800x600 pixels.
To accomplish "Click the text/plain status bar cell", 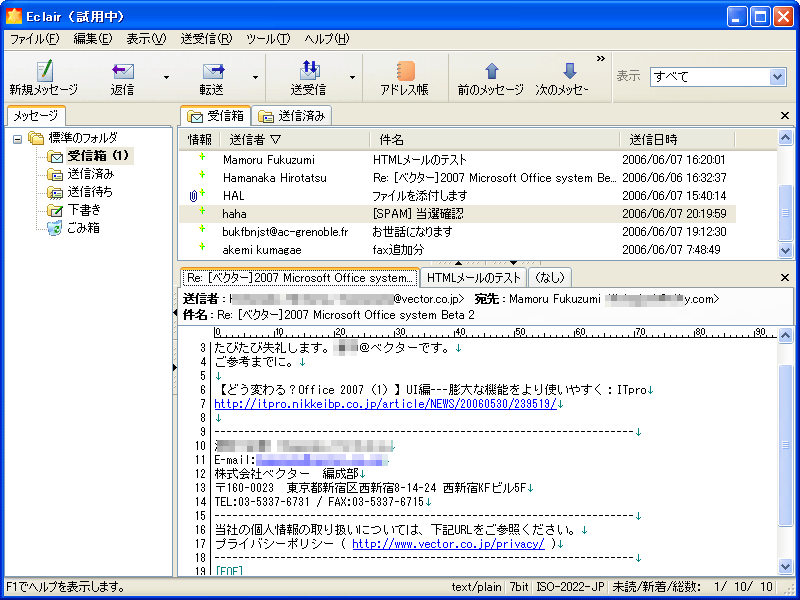I will (477, 587).
